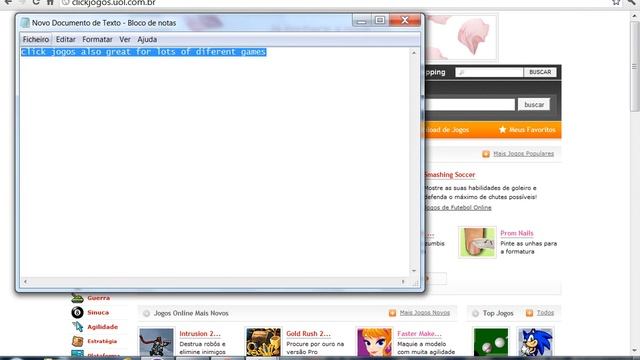The width and height of the screenshot is (640, 360).
Task: Click the lowercase buscar button
Action: (534, 104)
